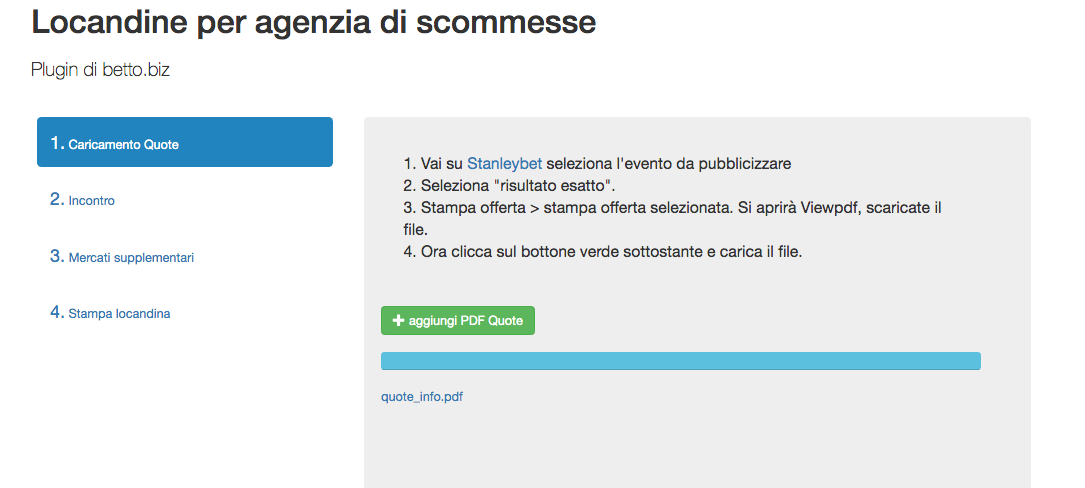Click the Plugin di betto.biz subtitle
The height and width of the screenshot is (488, 1085).
(100, 70)
